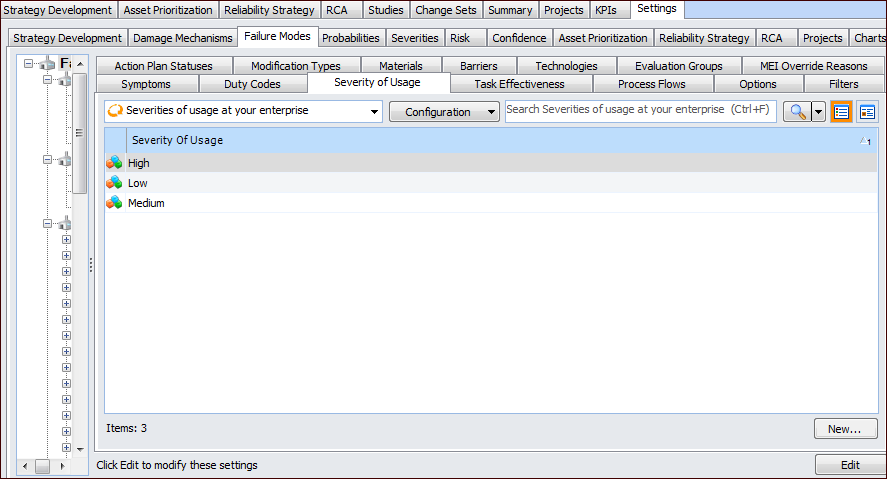887x479 pixels.
Task: Click the tree horizontal scroll-right arrow
Action: [62, 467]
